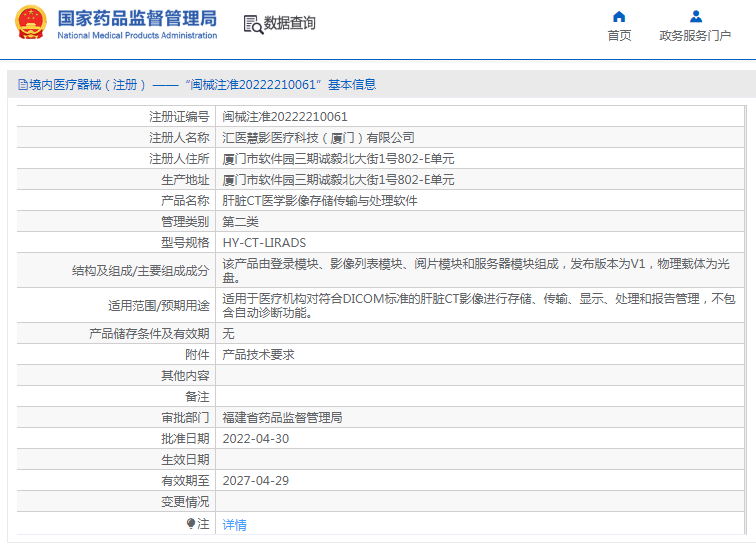This screenshot has width=756, height=544.
Task: Click the 型号规格 row label
Action: coord(185,243)
